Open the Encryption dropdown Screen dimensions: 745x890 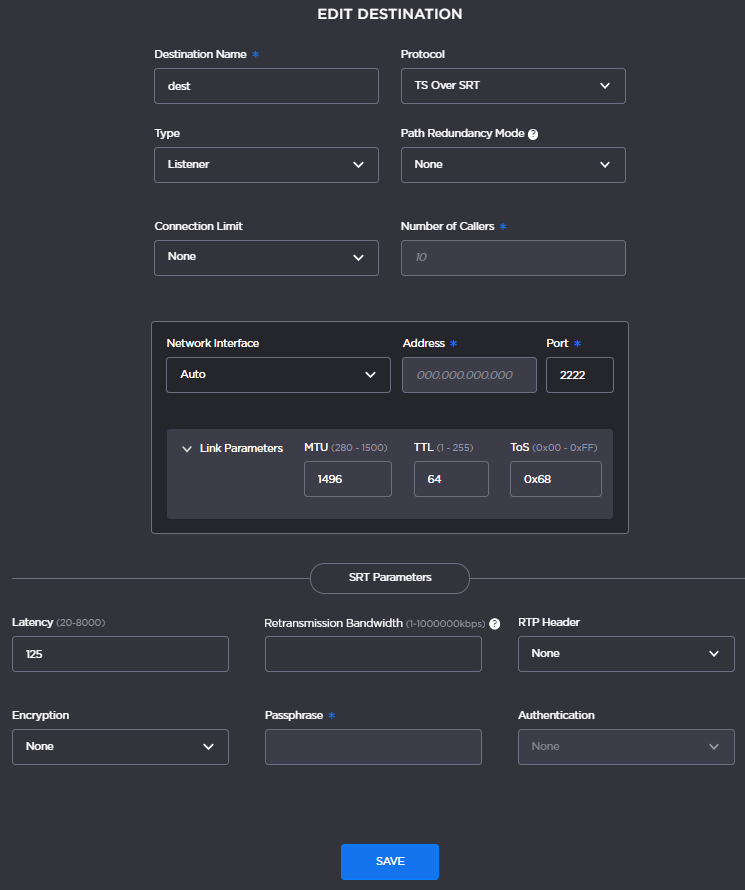[120, 746]
